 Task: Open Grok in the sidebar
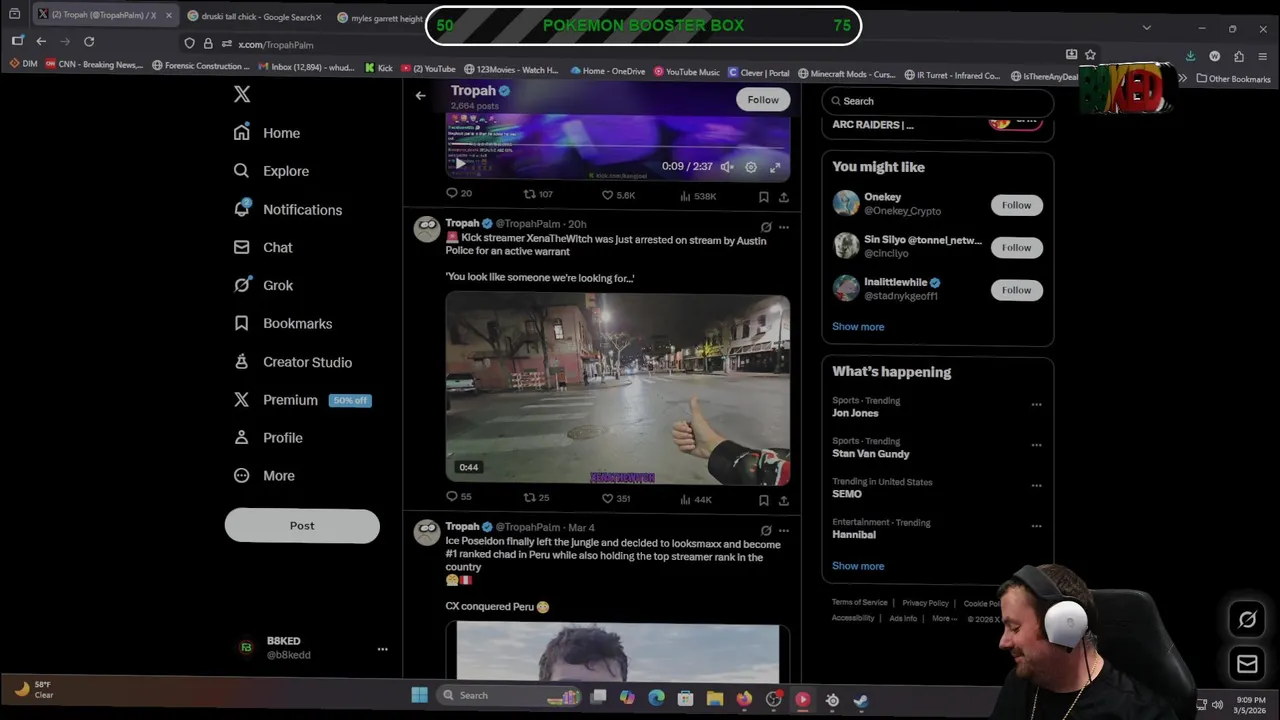click(x=263, y=285)
